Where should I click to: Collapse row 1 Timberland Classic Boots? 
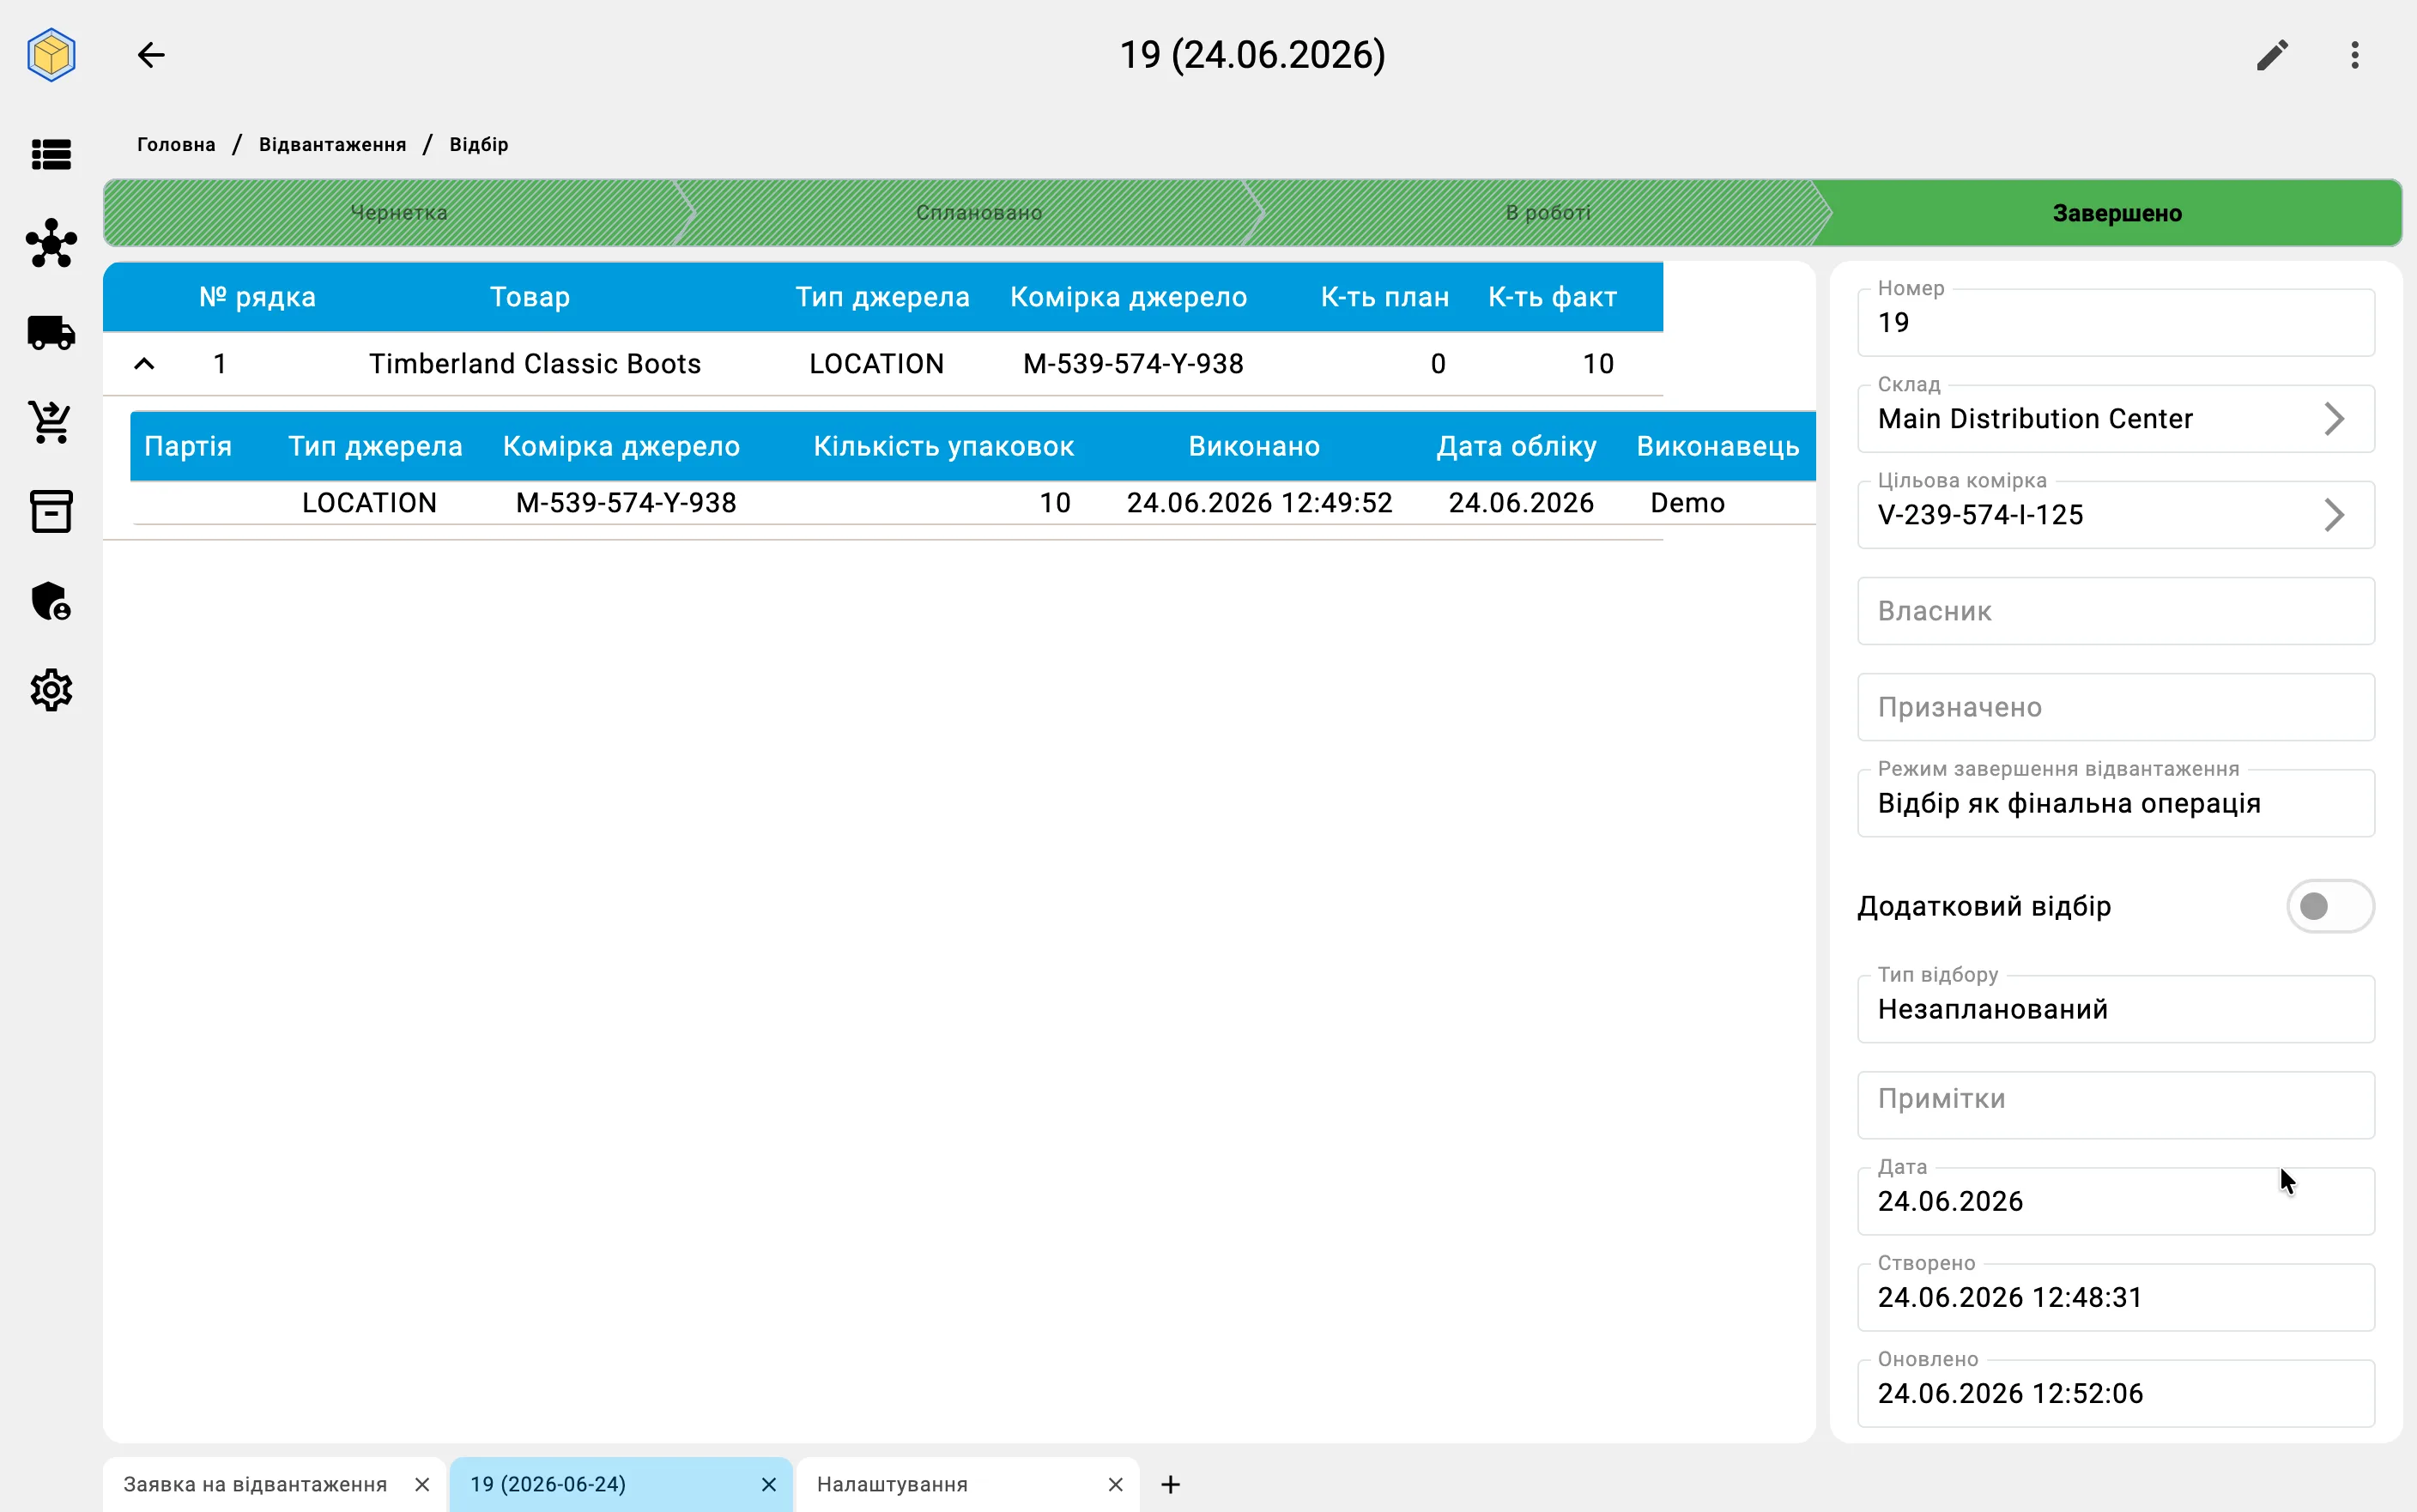(x=144, y=364)
